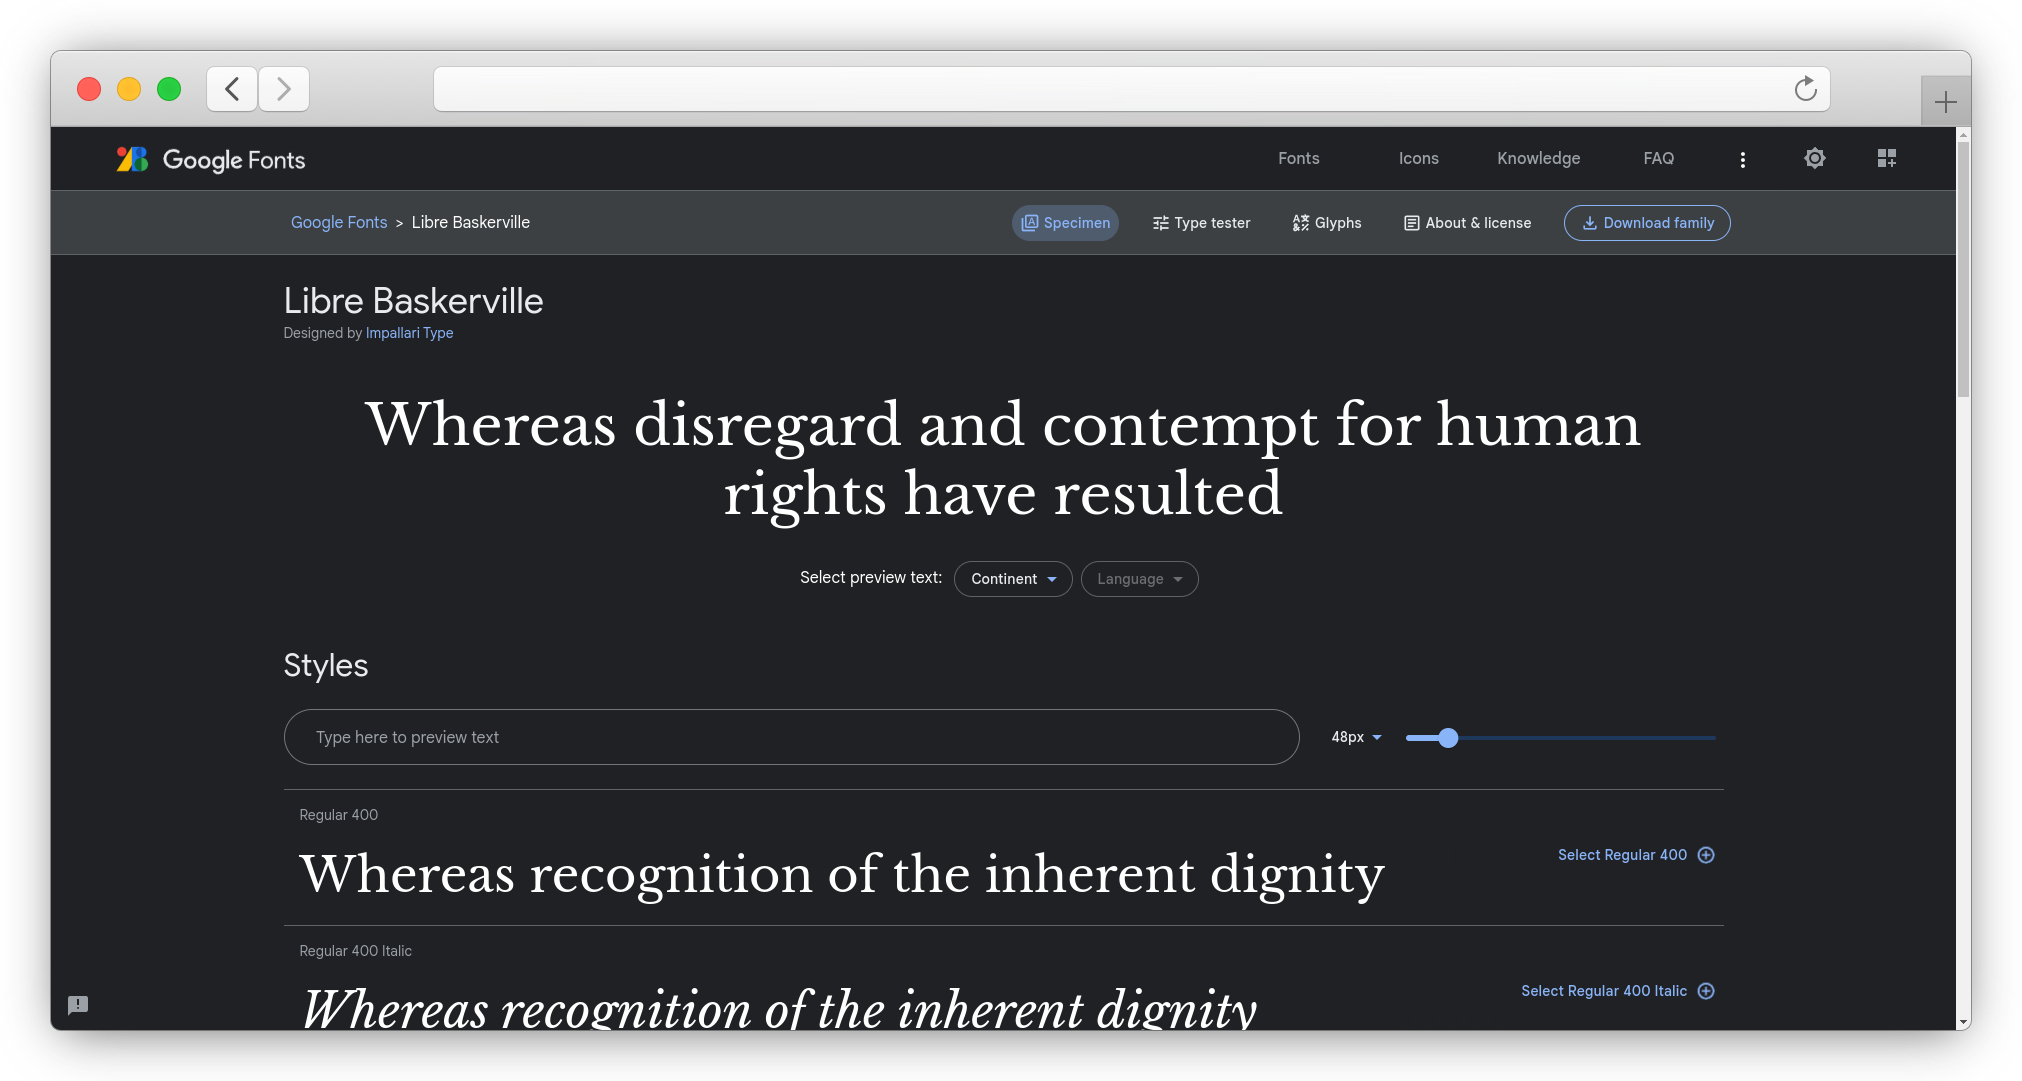The height and width of the screenshot is (1081, 2022).
Task: Click the Fonts menu item
Action: [x=1299, y=158]
